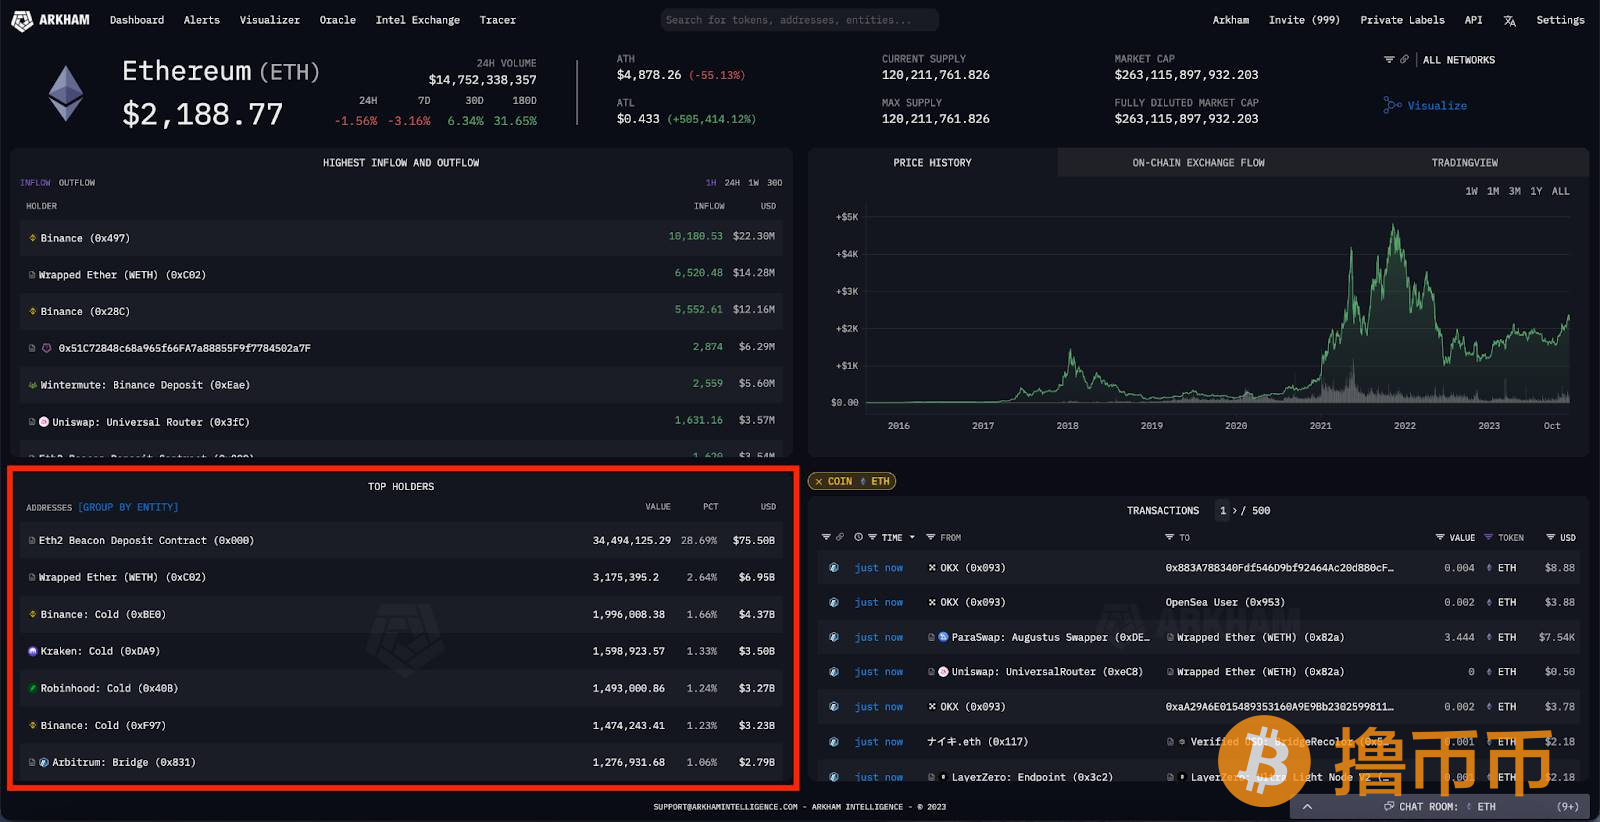Click the clock icon beside TIME column
Viewport: 1600px width, 822px height.
pos(859,537)
